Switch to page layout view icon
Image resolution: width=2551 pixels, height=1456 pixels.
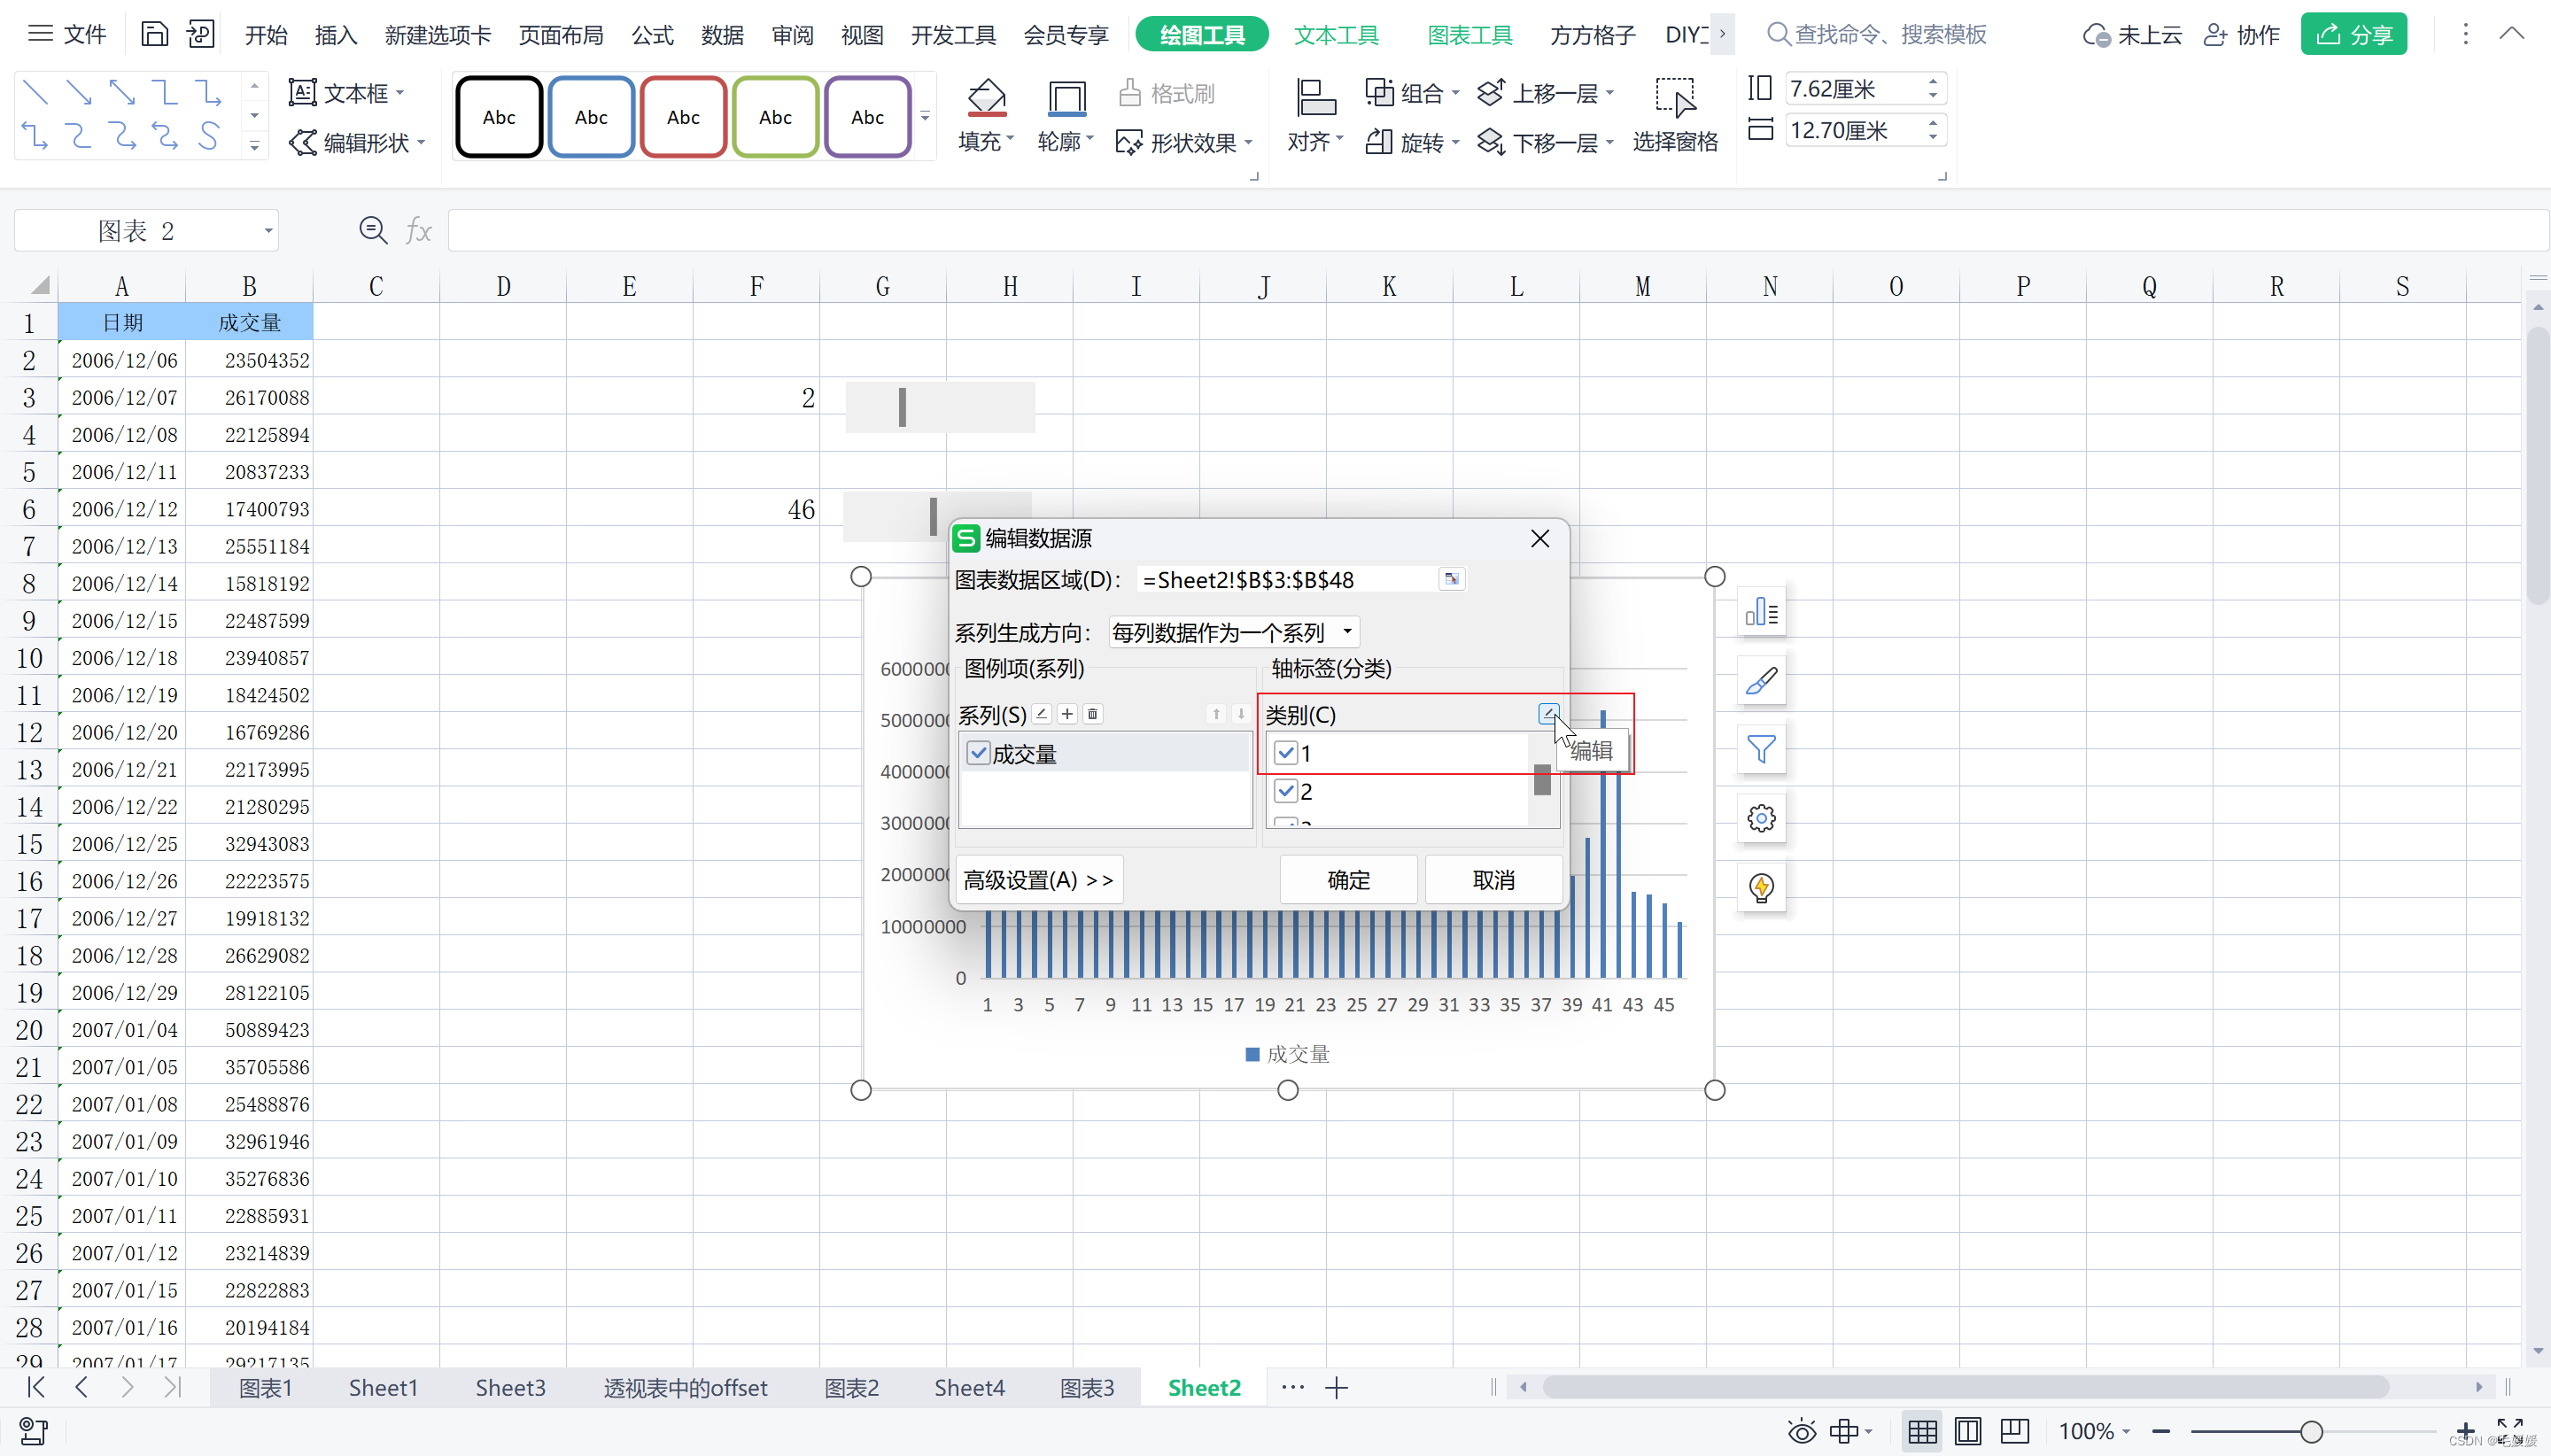pos(1967,1431)
